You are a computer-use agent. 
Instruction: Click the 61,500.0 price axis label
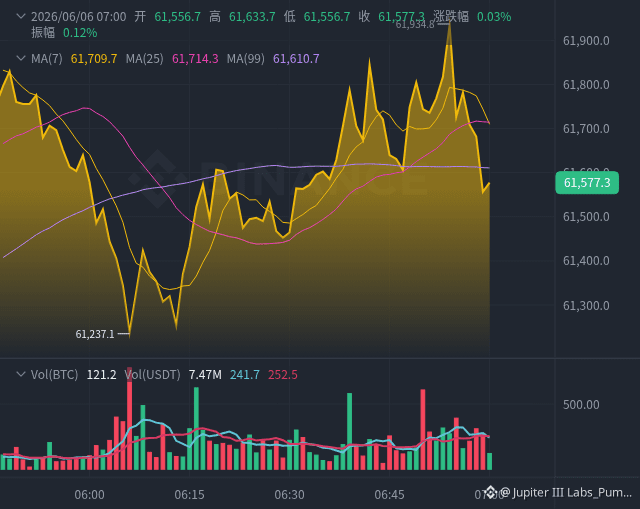586,217
